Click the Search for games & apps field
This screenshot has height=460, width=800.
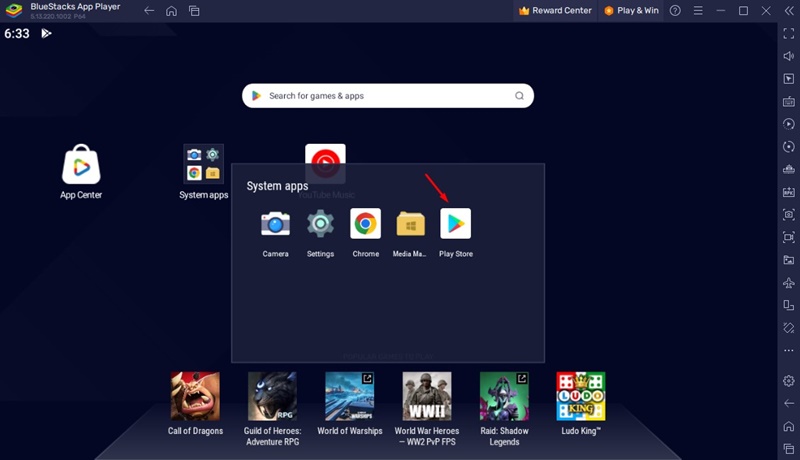coord(388,96)
